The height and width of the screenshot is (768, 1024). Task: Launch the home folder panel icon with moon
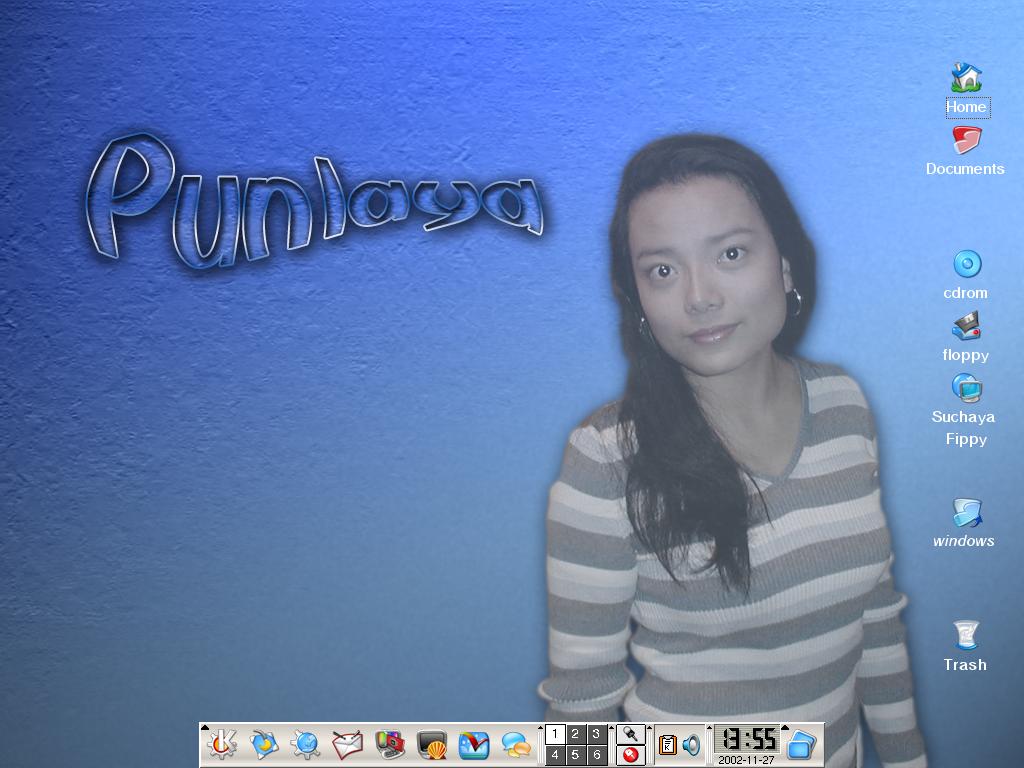coord(264,744)
